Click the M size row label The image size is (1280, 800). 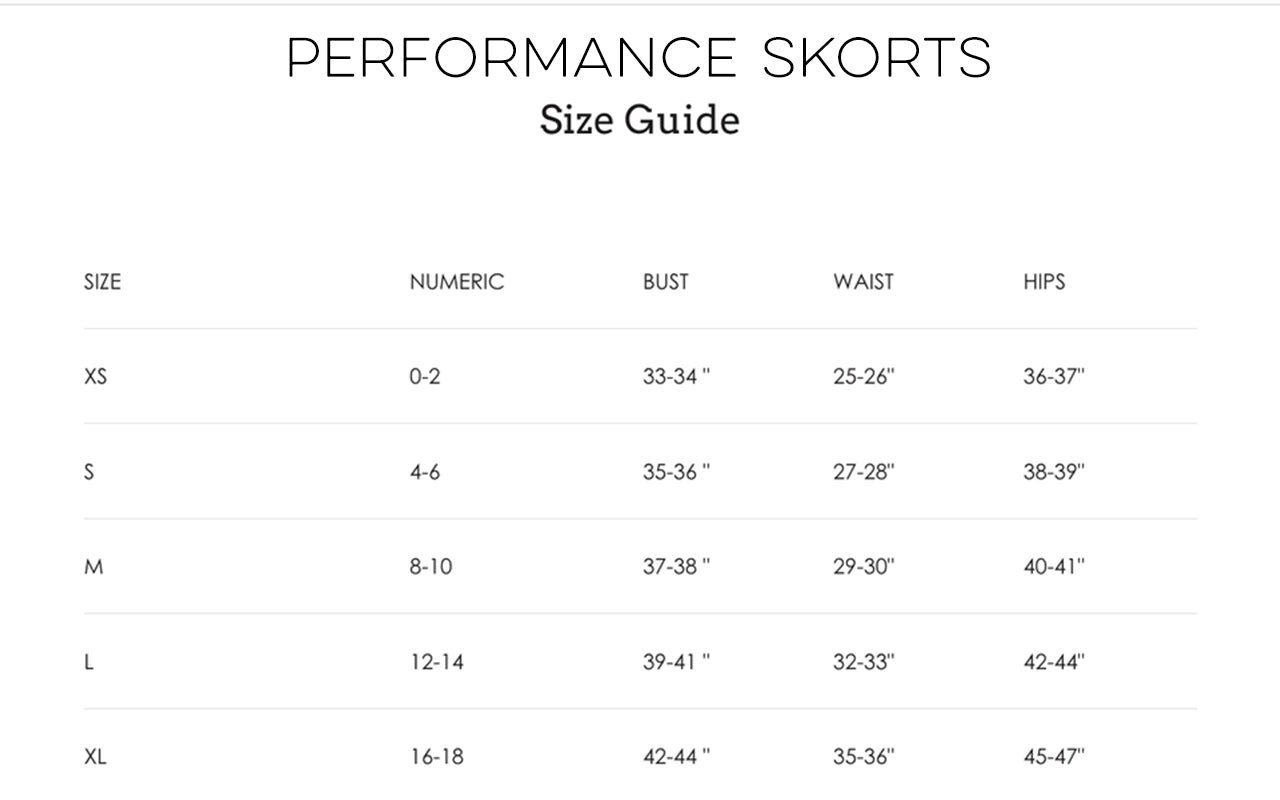coord(94,567)
